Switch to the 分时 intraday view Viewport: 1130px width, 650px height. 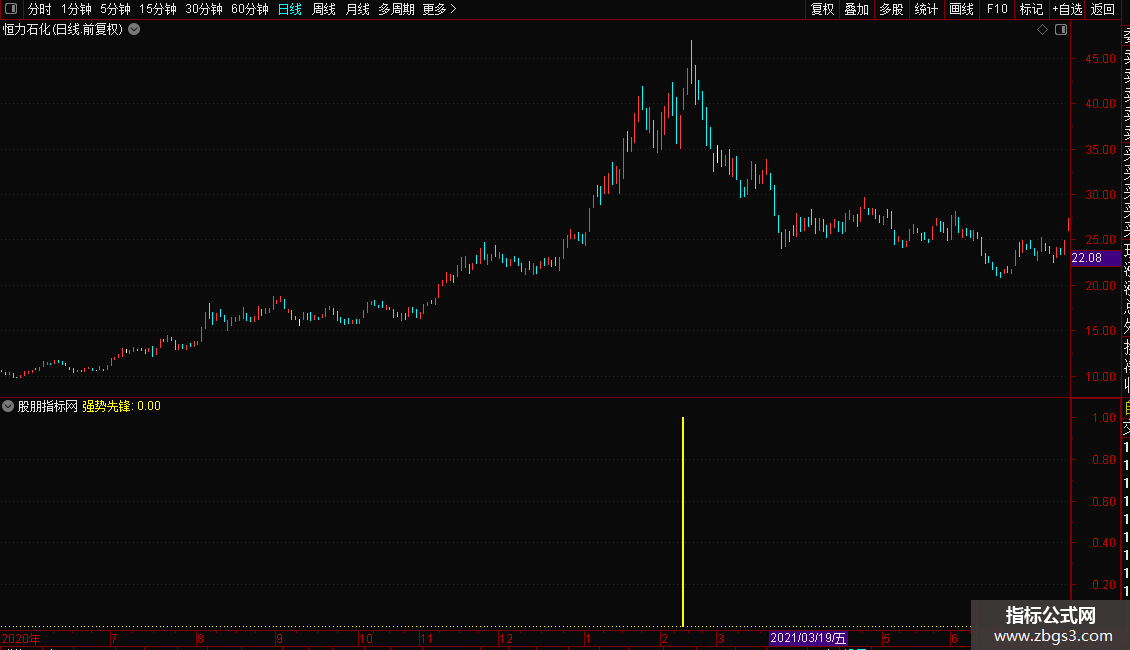tap(40, 9)
